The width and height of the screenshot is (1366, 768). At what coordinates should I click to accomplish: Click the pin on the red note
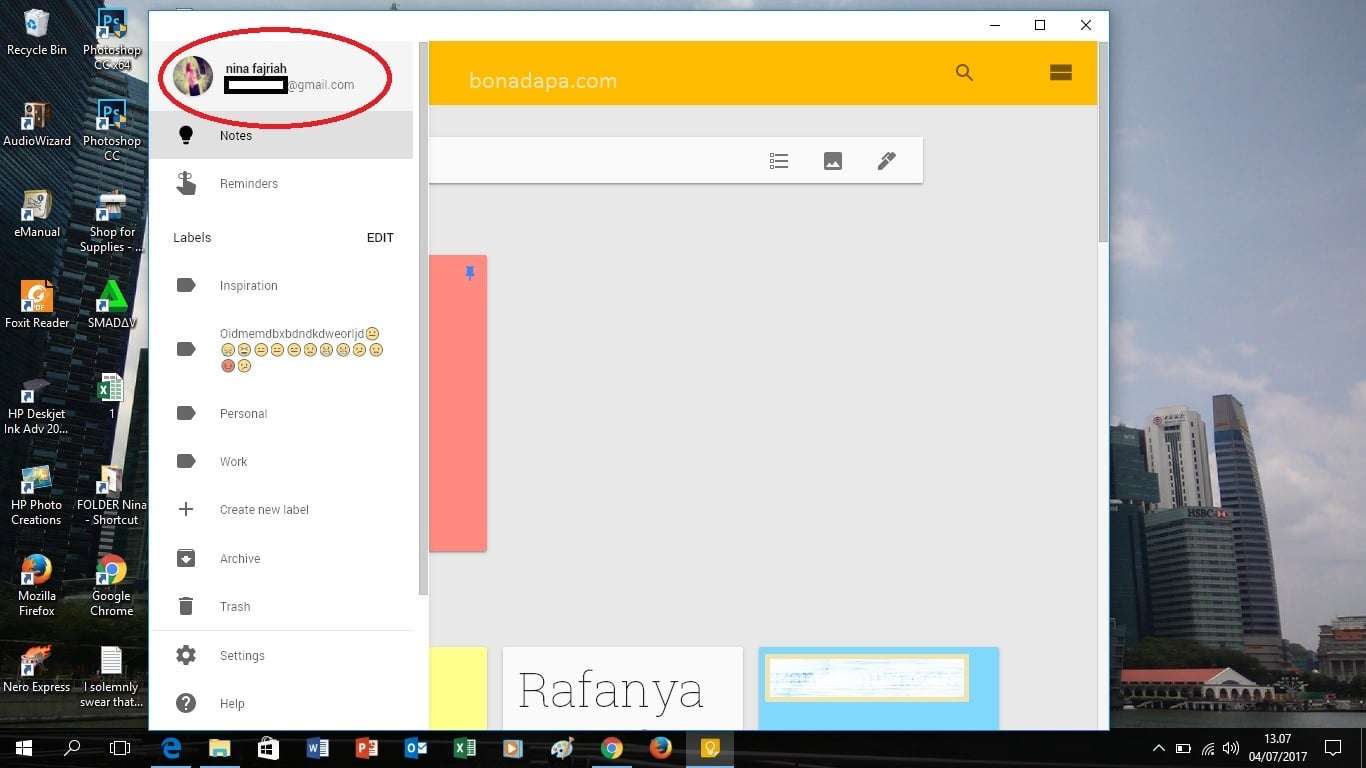coord(471,272)
